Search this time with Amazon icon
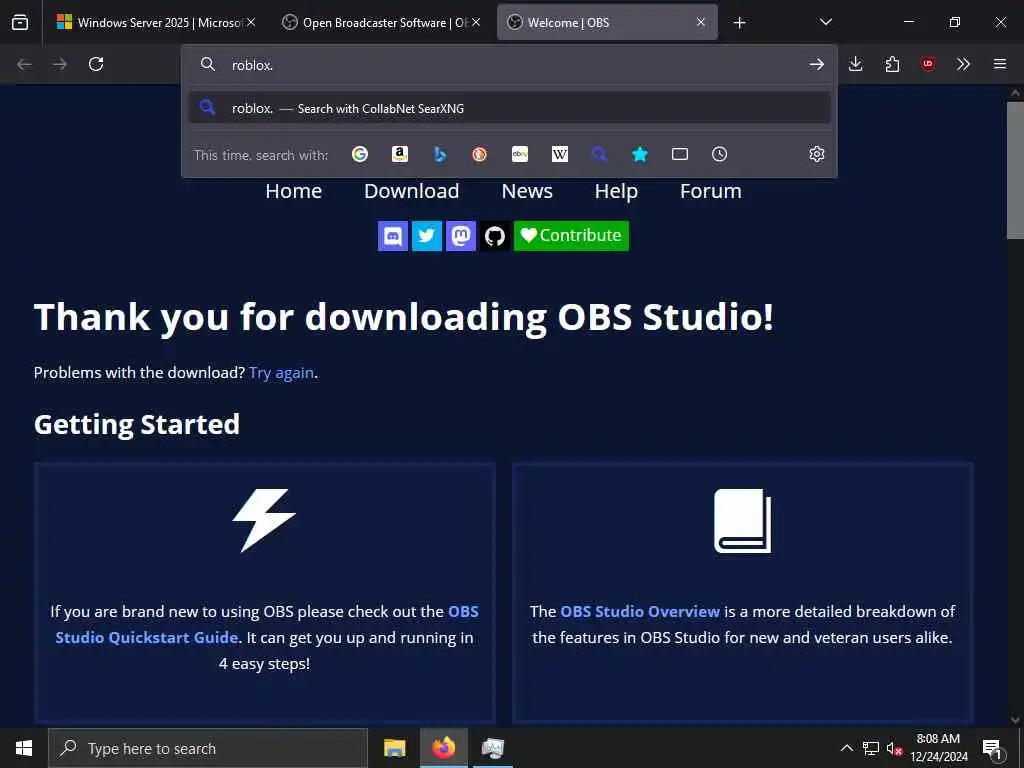 400,154
